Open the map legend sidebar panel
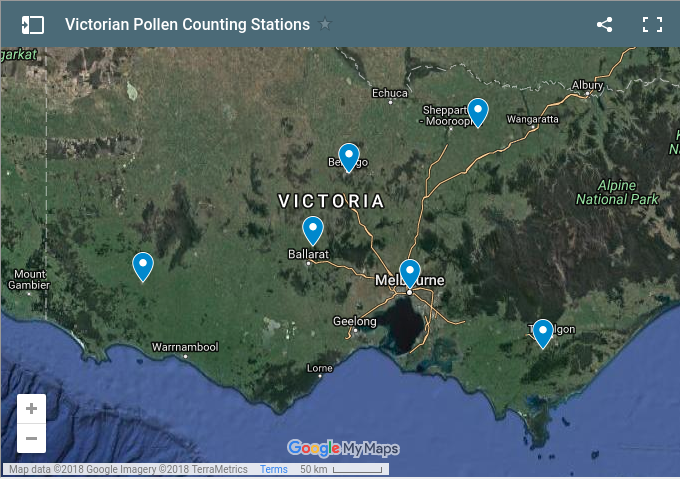Image resolution: width=680 pixels, height=480 pixels. pyautogui.click(x=33, y=25)
